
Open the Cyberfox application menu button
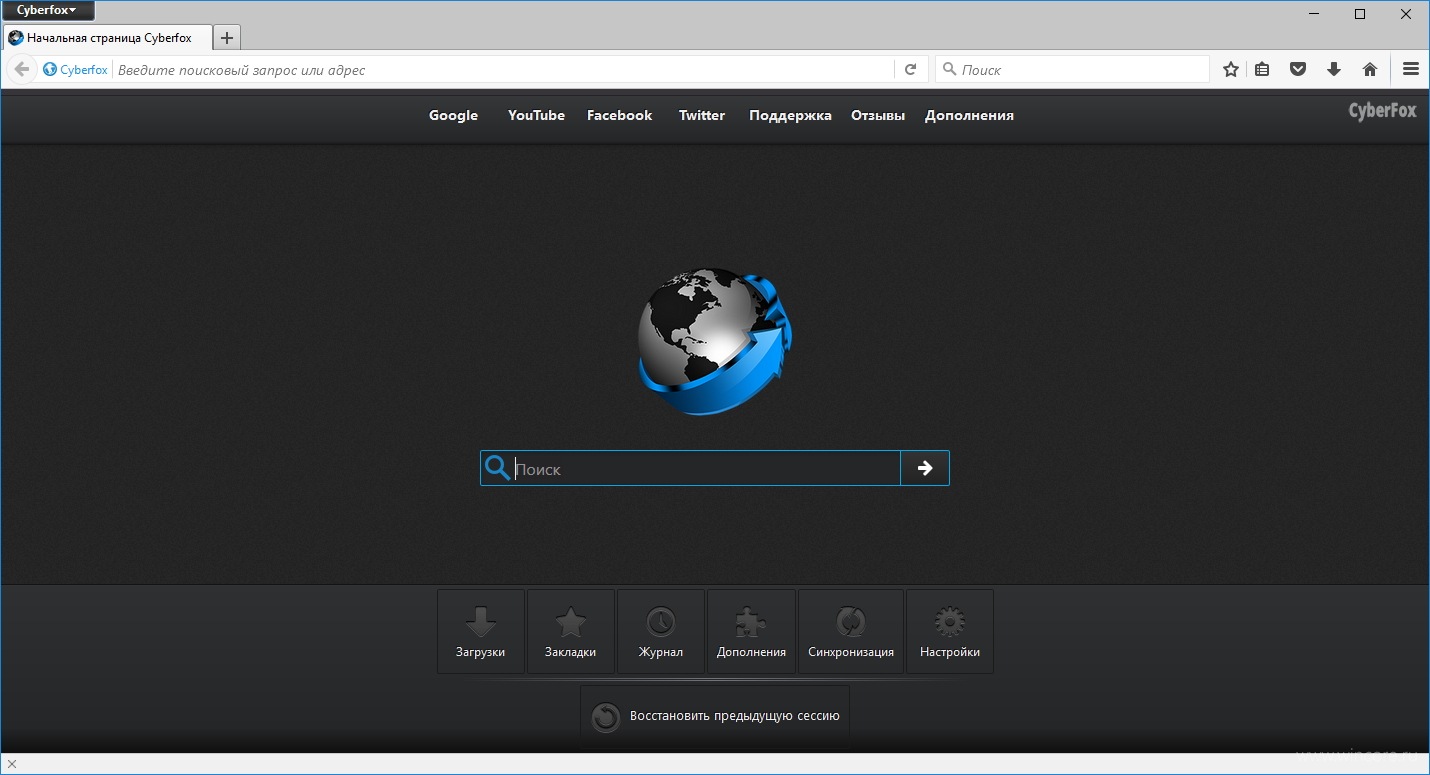coord(48,10)
